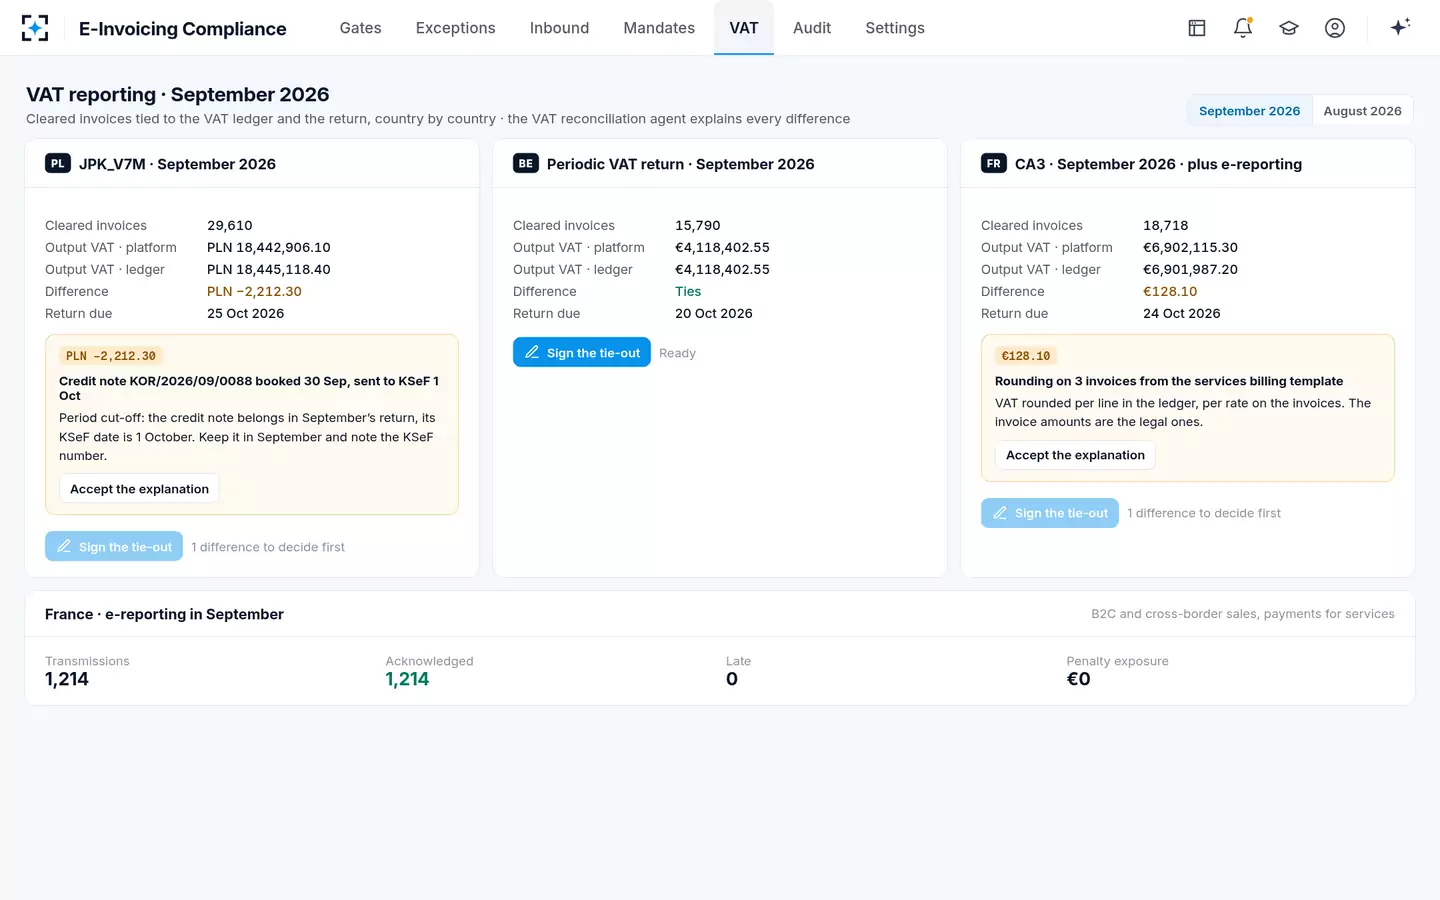The height and width of the screenshot is (900, 1440).
Task: Accept the explanation for credit note KOR/2026/09/0088
Action: 139,489
